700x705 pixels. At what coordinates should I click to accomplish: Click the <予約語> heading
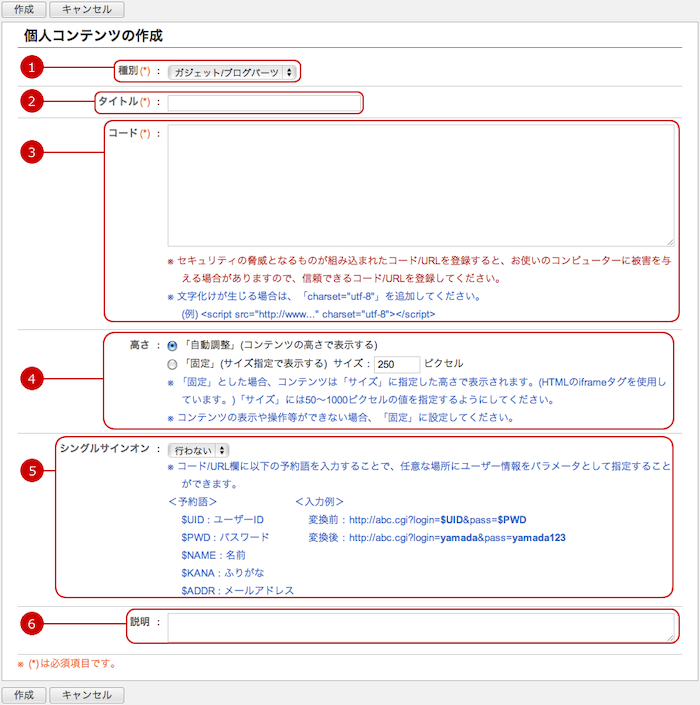coord(193,502)
